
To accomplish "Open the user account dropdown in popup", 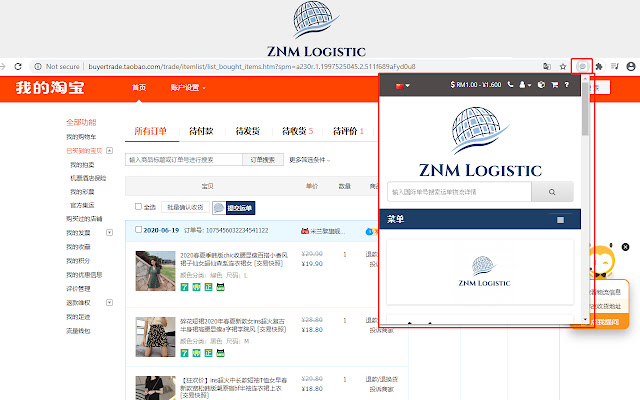I will point(525,84).
